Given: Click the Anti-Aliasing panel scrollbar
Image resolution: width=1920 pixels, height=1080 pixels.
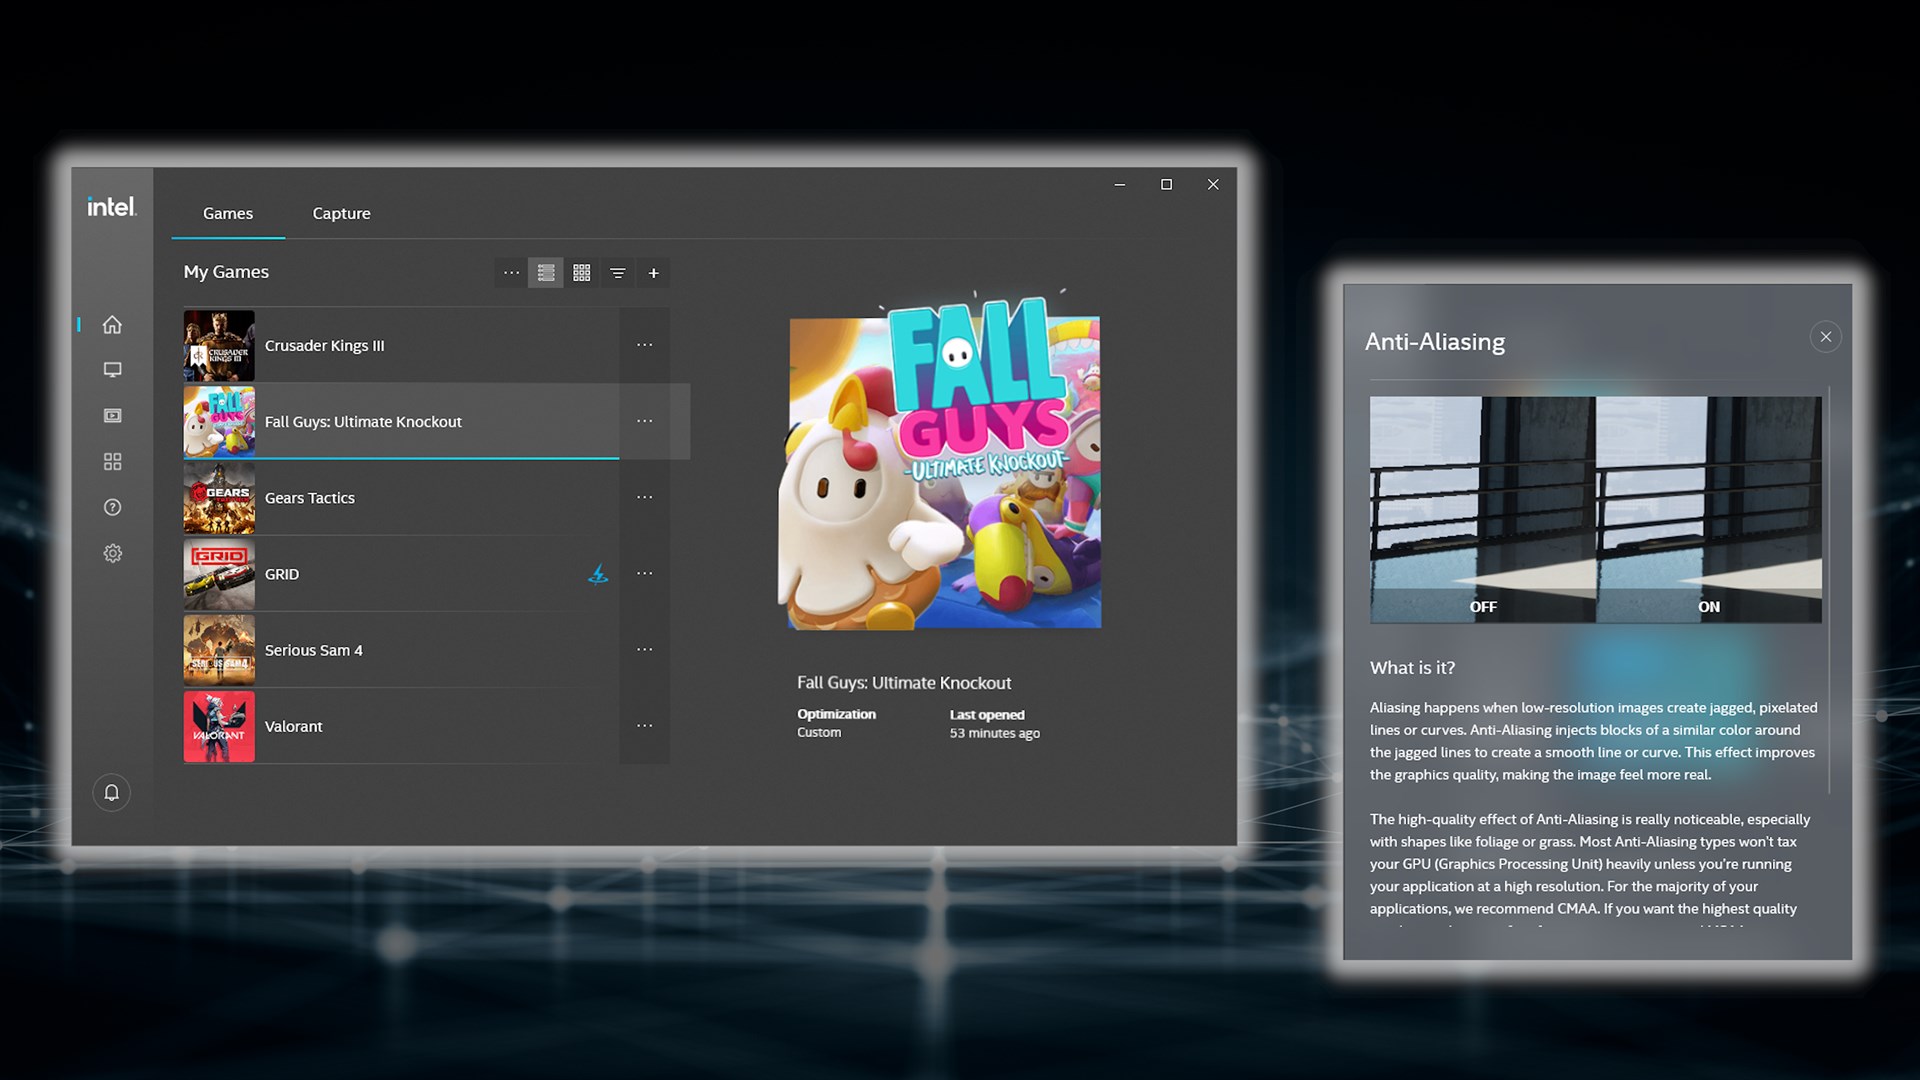Looking at the screenshot, I should tap(1829, 590).
